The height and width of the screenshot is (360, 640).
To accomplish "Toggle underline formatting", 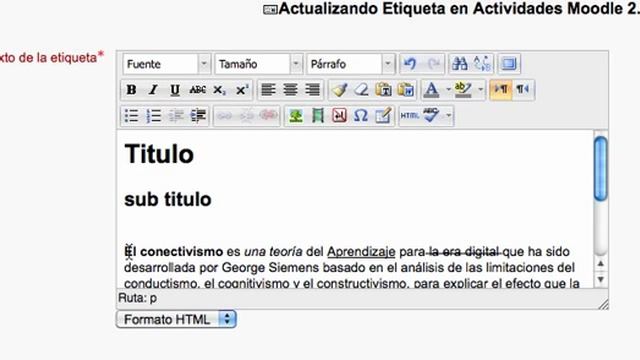I will 175,90.
